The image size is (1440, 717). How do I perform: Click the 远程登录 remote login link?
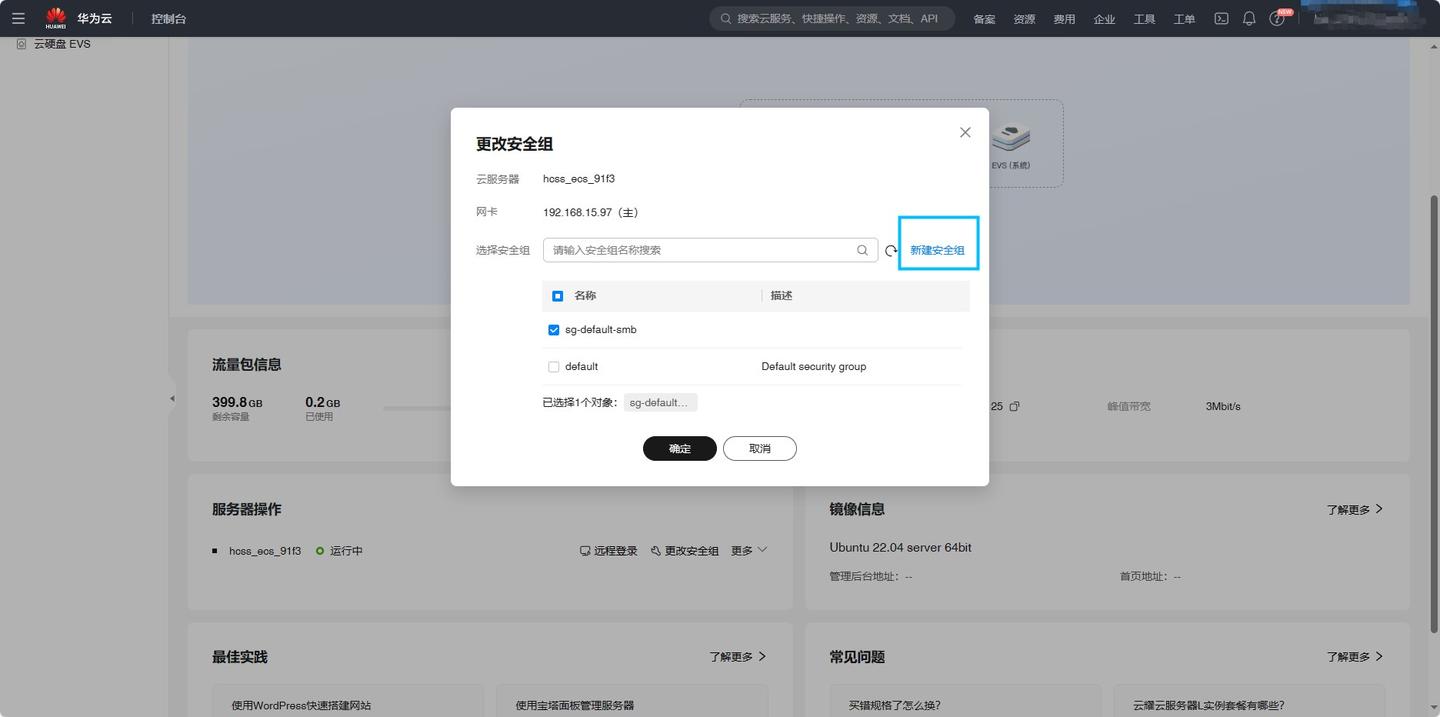tap(609, 551)
